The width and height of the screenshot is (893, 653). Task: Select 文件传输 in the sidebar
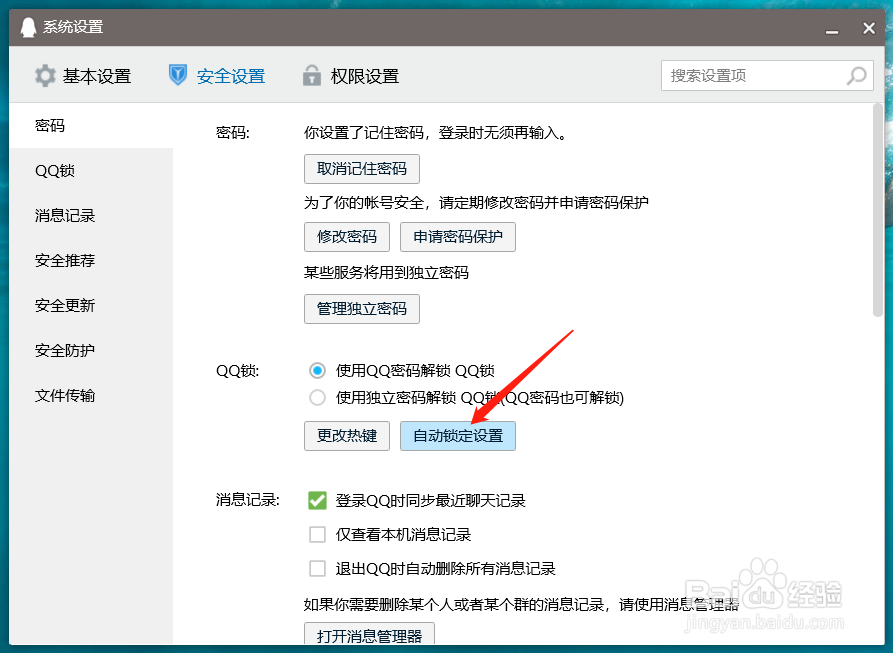pos(91,396)
